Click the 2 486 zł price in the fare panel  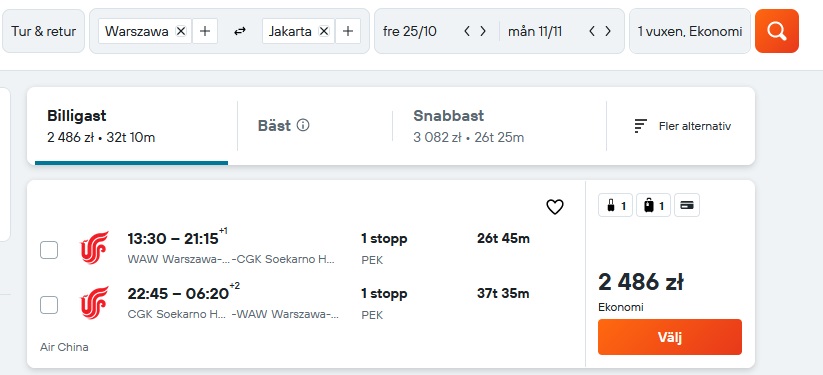(x=641, y=282)
